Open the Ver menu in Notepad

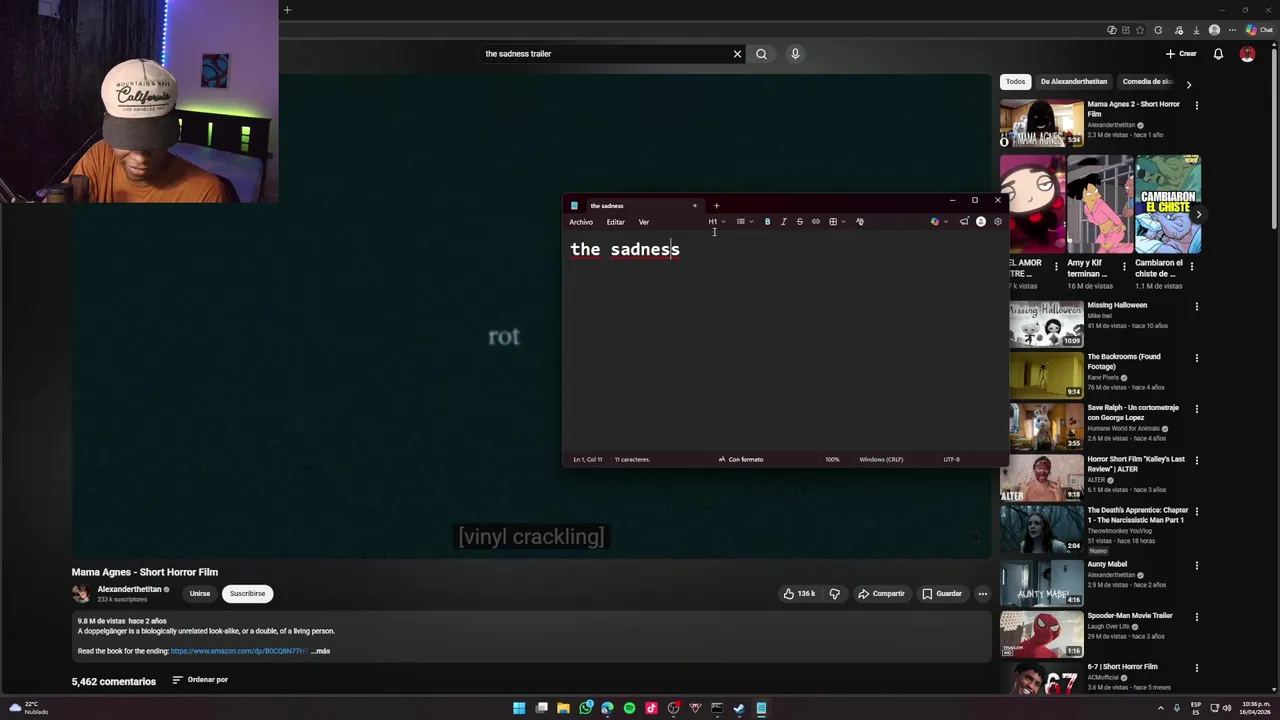pos(644,222)
